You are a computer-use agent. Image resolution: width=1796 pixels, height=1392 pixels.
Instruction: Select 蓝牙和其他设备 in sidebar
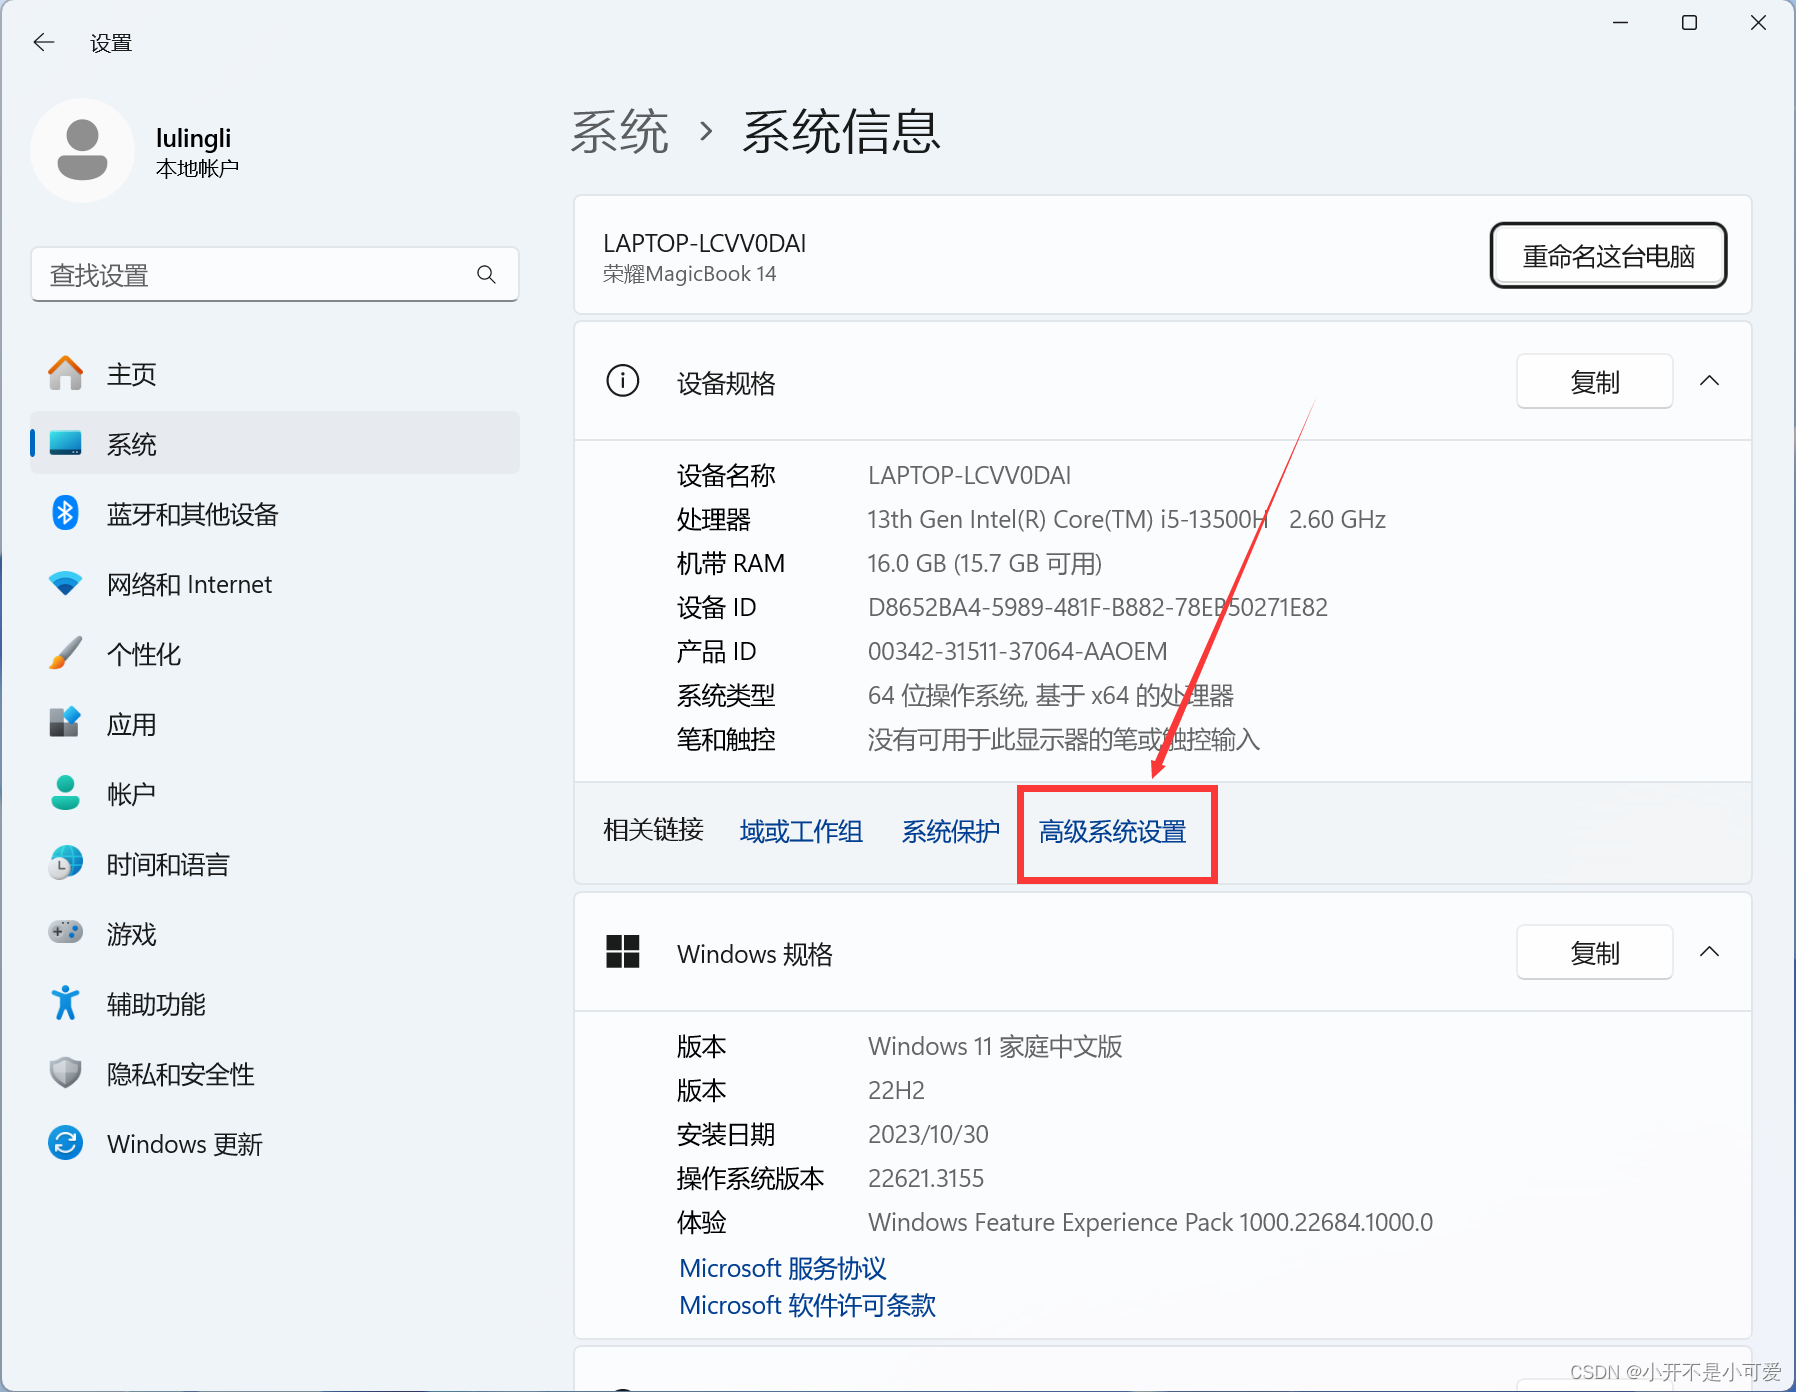[x=275, y=514]
